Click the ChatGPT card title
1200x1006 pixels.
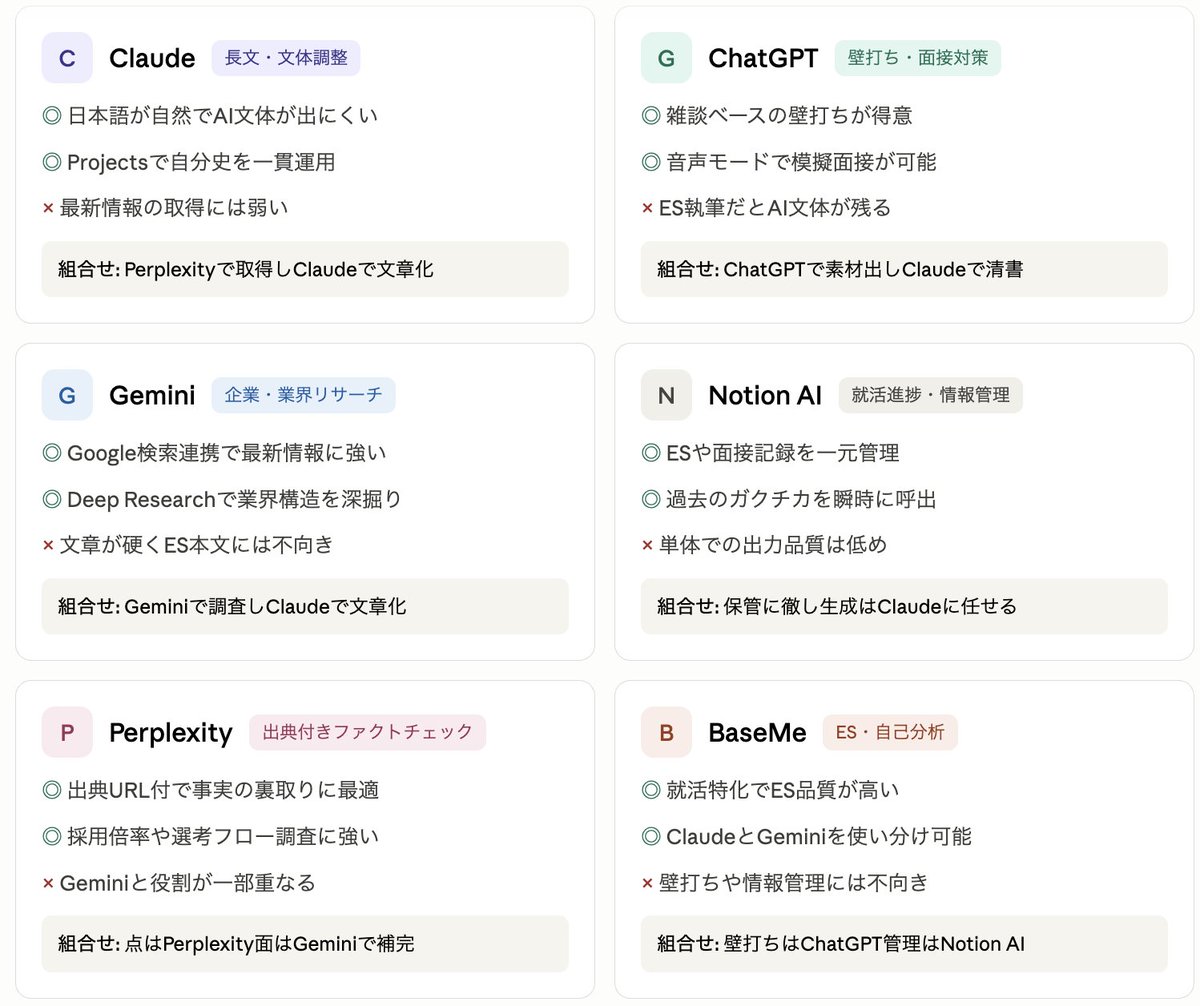[764, 58]
